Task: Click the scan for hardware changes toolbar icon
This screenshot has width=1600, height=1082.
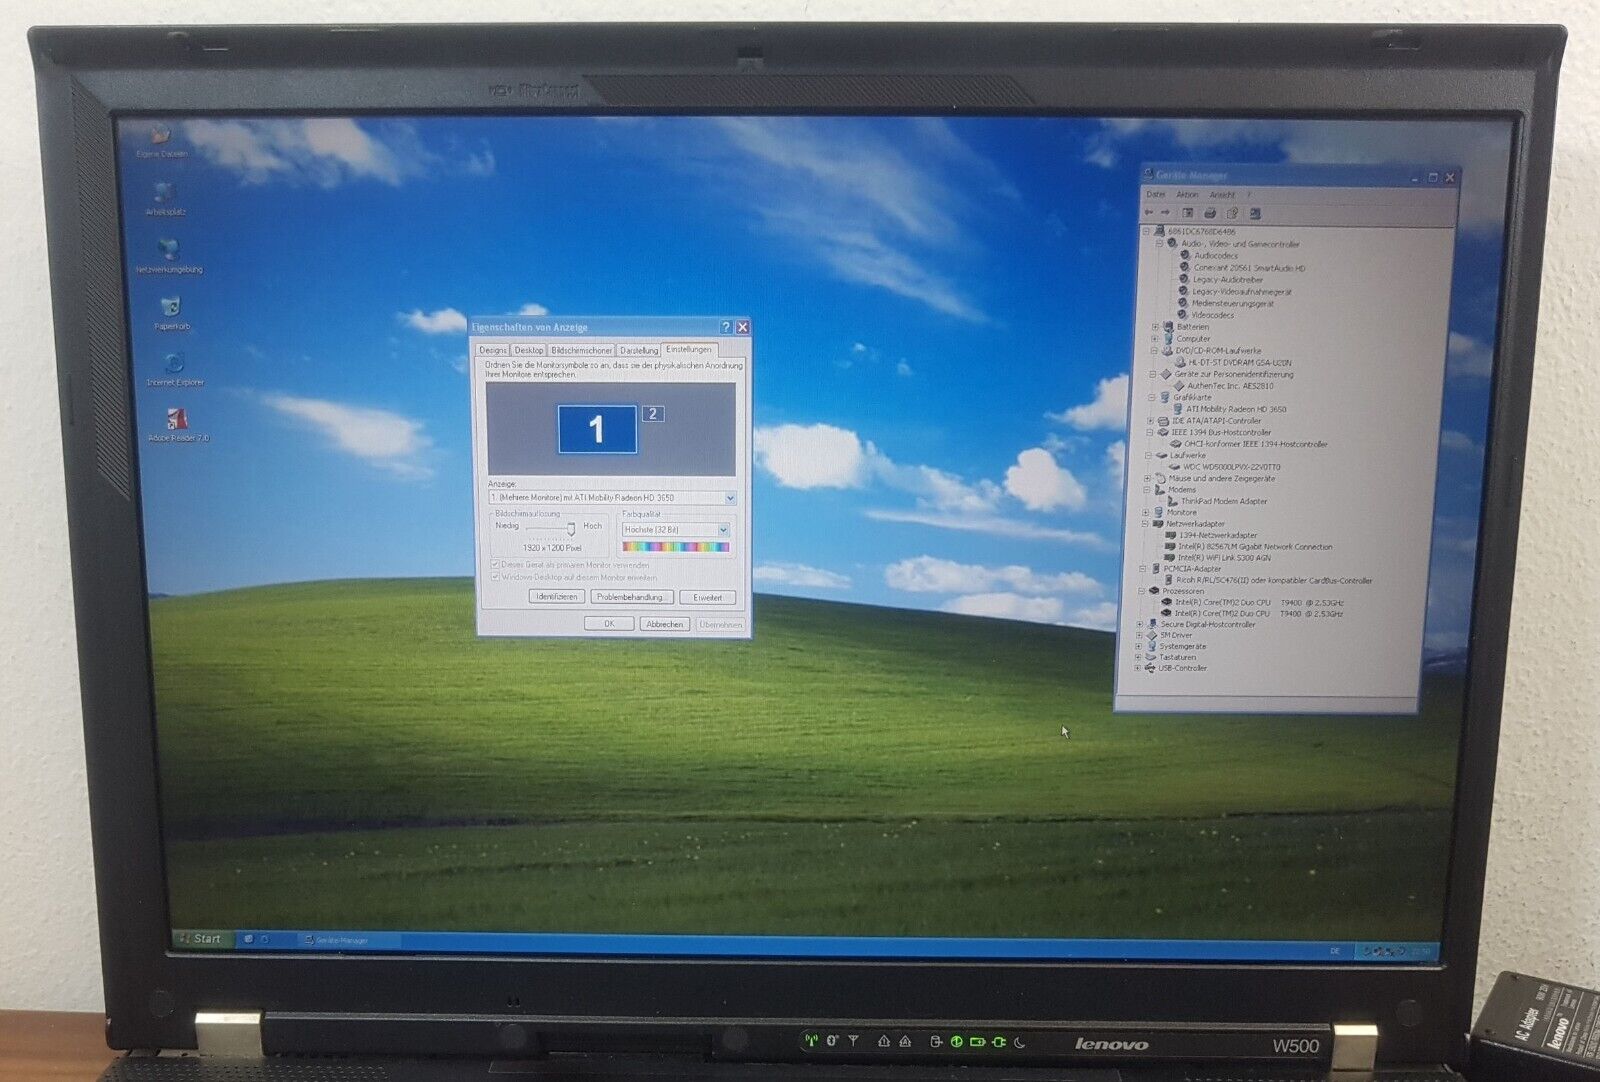Action: (1255, 213)
